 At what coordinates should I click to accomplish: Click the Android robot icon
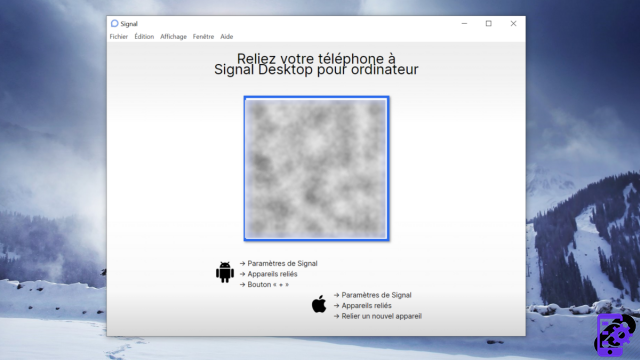(225, 272)
